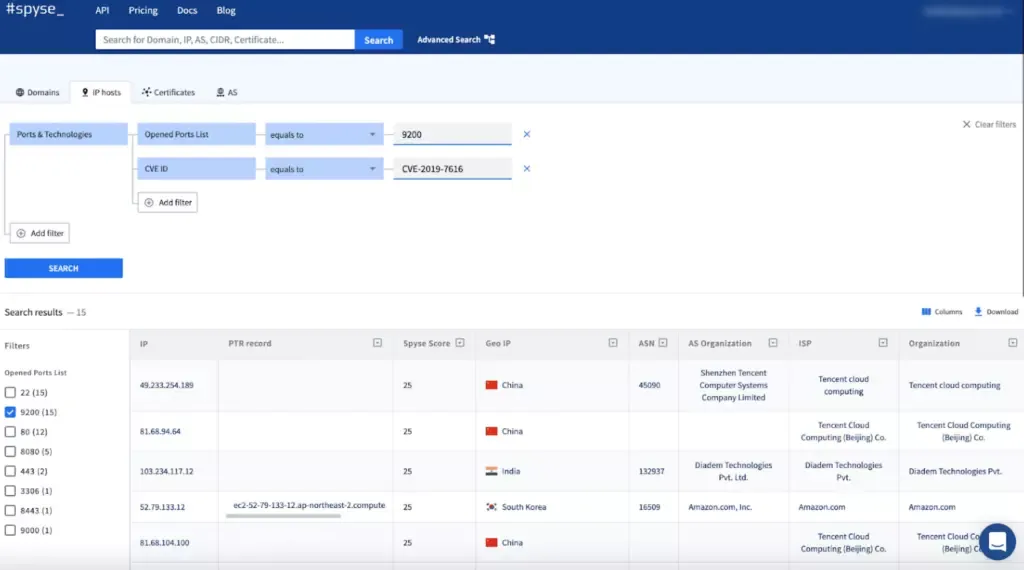Switch to the AS tab
Viewport: 1024px width, 570px height.
pyautogui.click(x=227, y=92)
